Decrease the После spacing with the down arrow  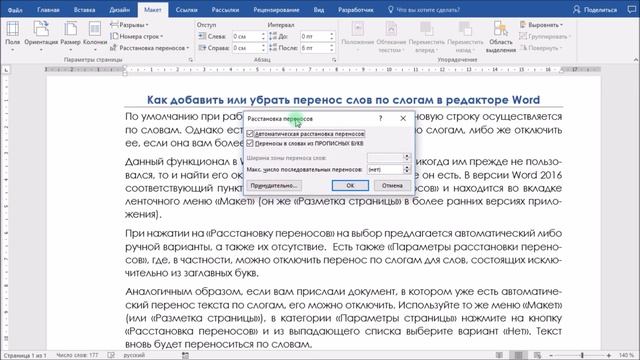332,50
